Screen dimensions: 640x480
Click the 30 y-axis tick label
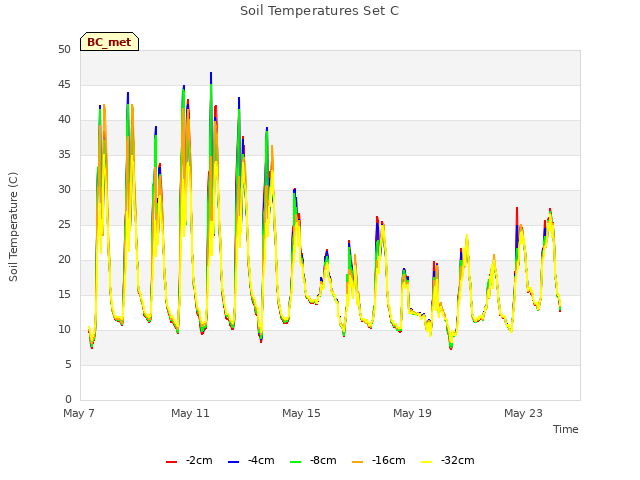click(64, 189)
